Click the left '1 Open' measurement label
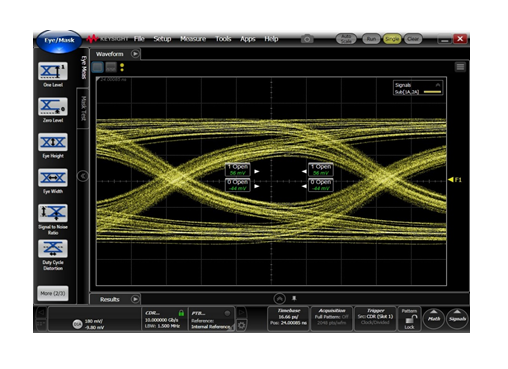This screenshot has height=369, width=508. coord(238,169)
